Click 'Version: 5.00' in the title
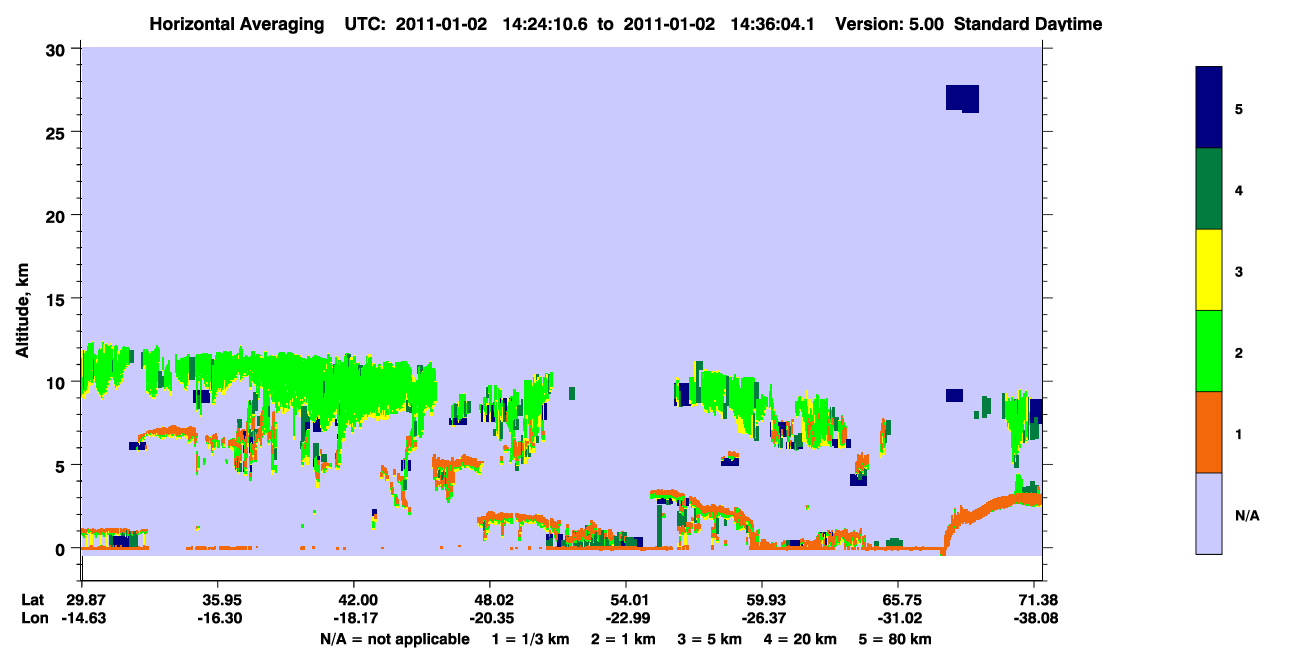This screenshot has height=667, width=1300. click(x=890, y=24)
